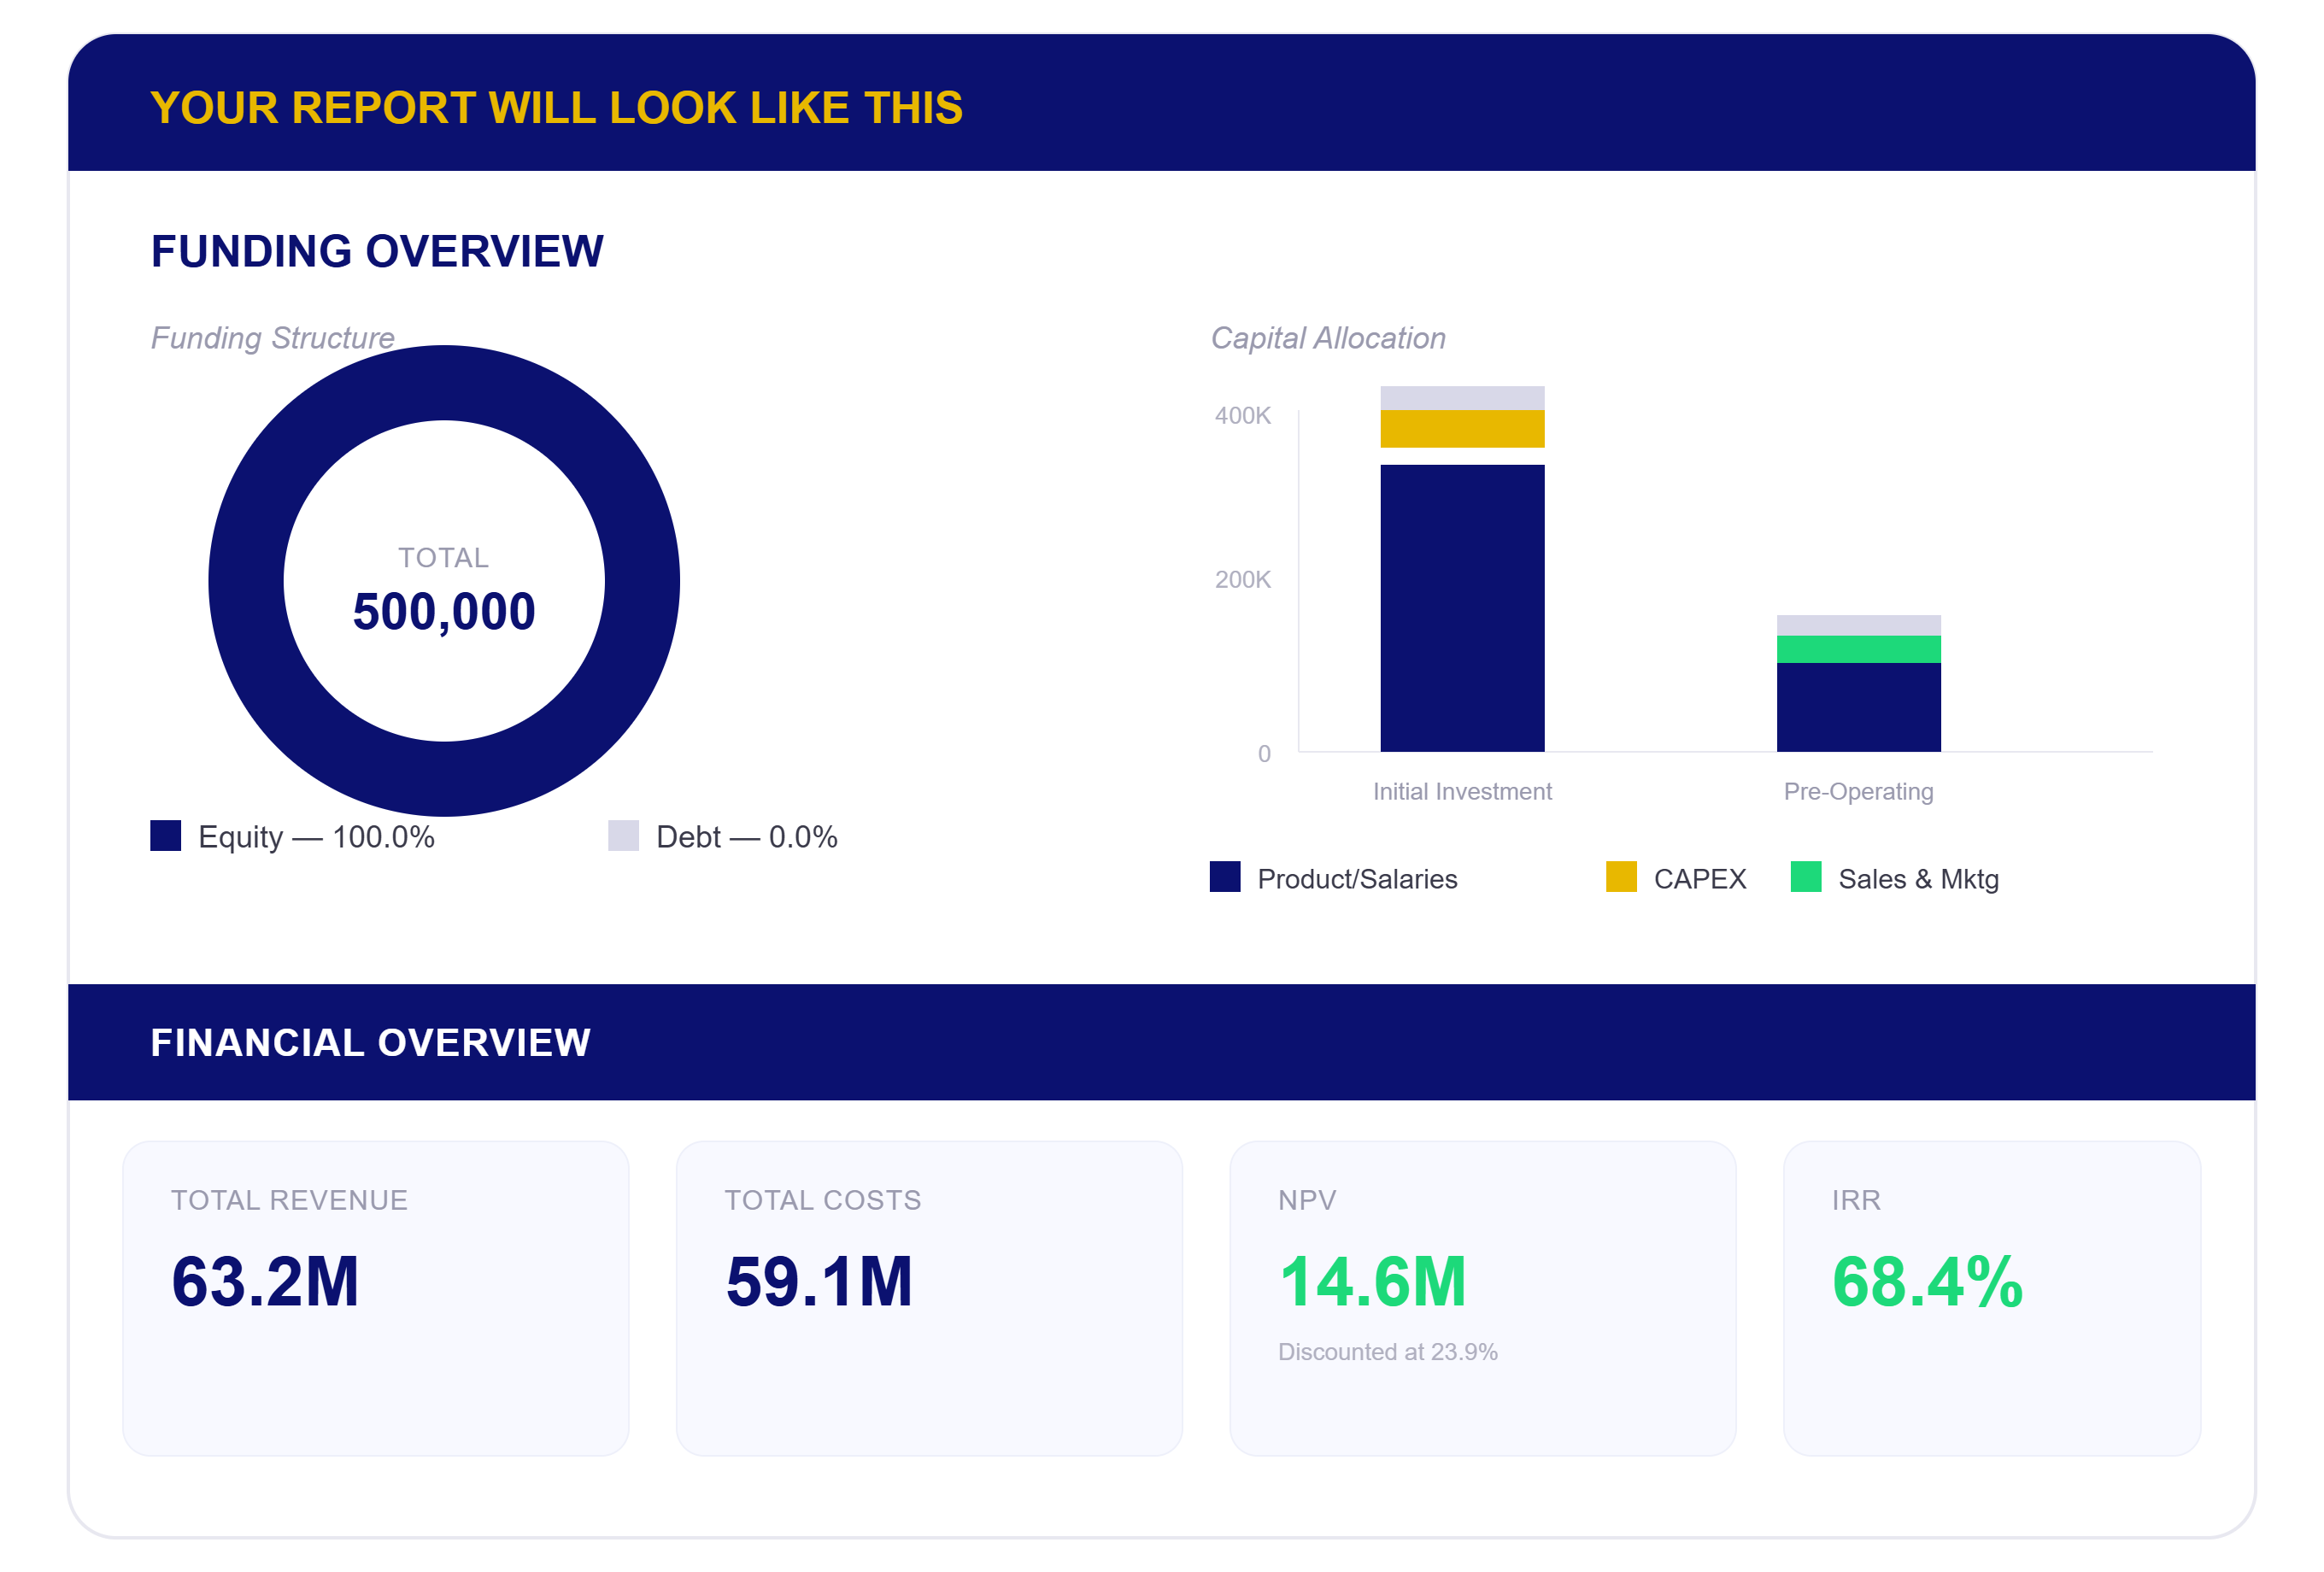Click the Initial Investment axis label

[1462, 791]
